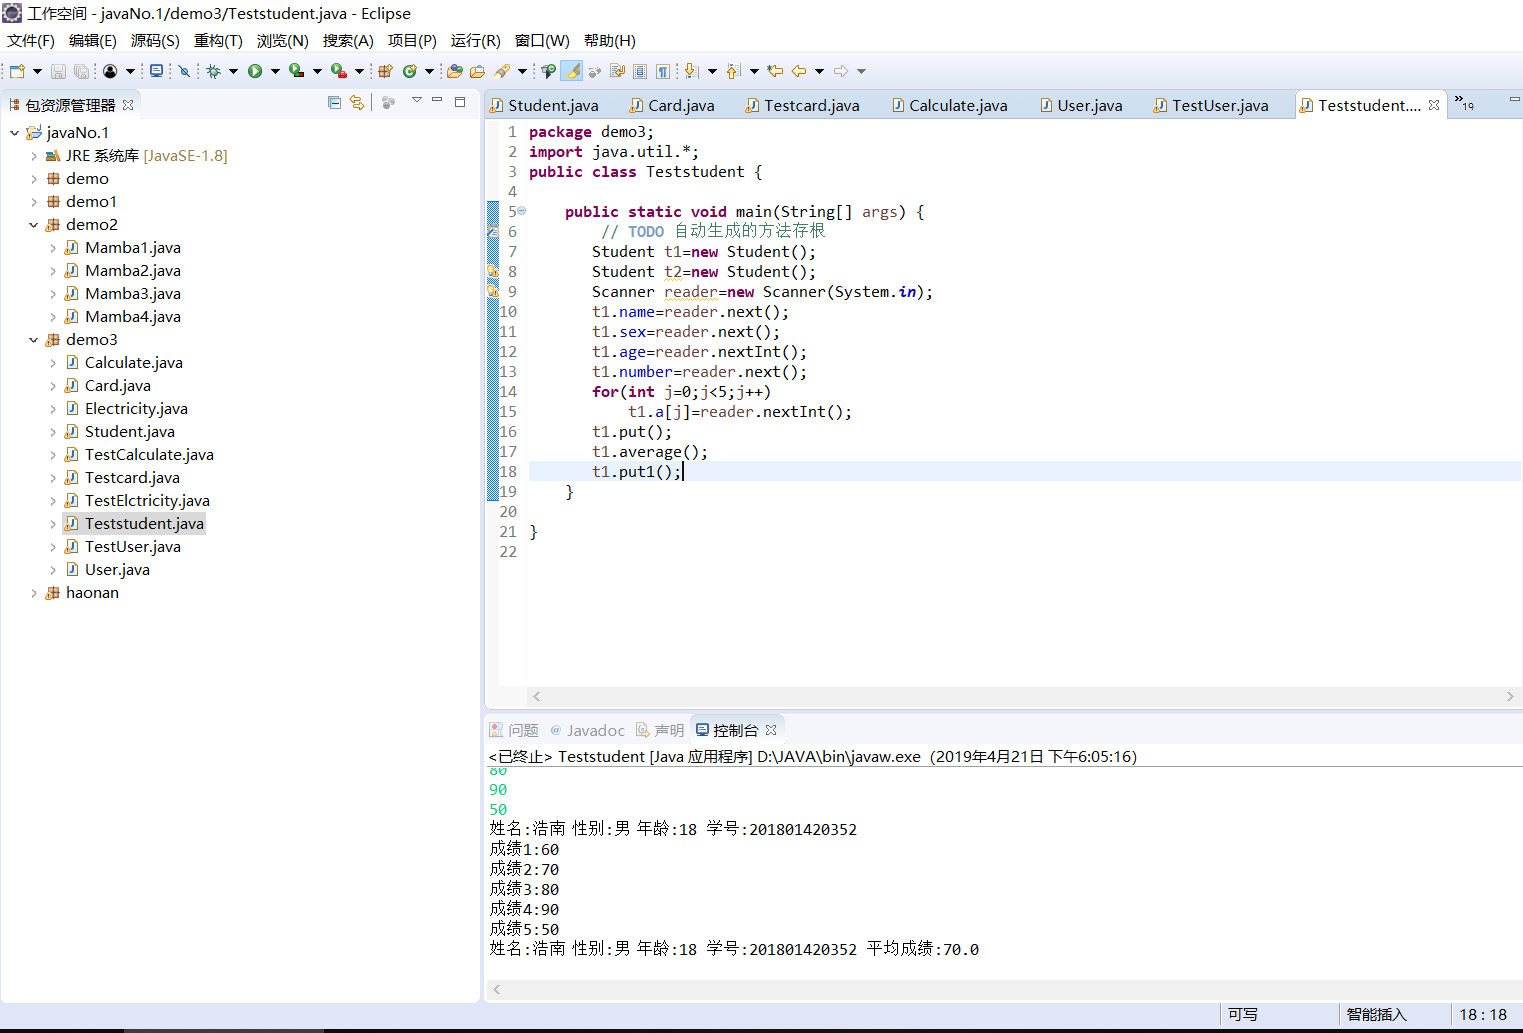Toggle Show Whitespace Characters pilcrow button
The image size is (1523, 1033).
tap(662, 71)
